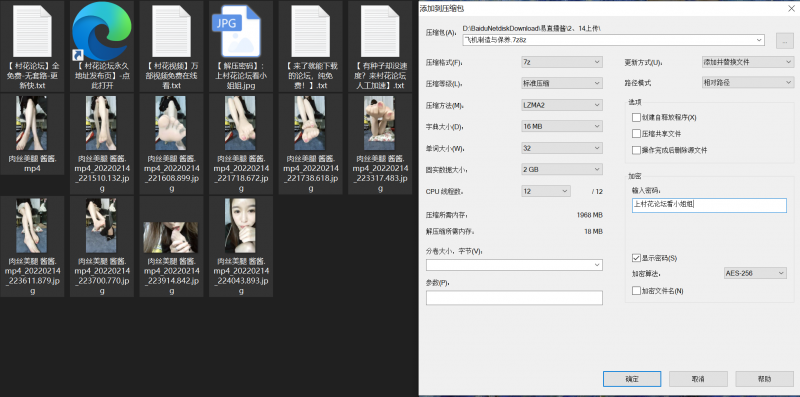Viewport: 800px width, 397px height.
Task: Select the image file ending 223317.483.jpg
Action: pos(380,123)
